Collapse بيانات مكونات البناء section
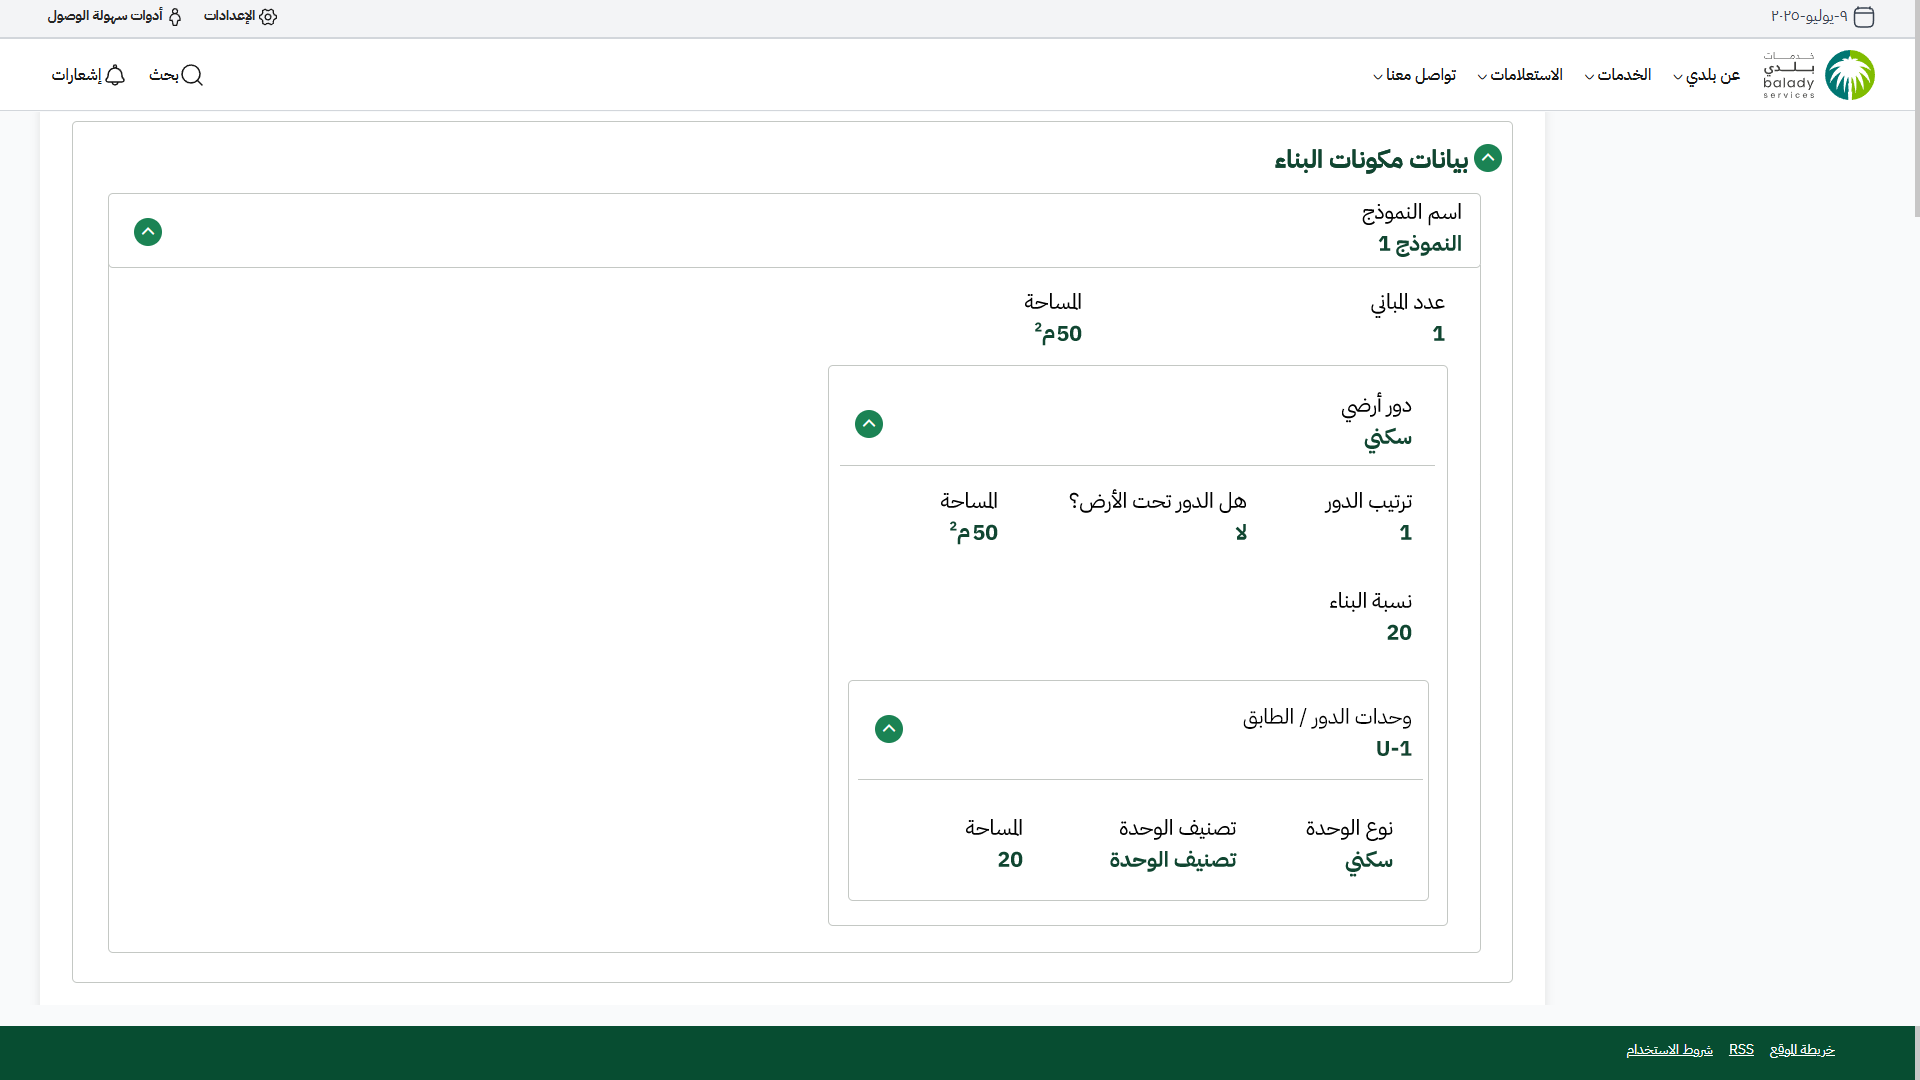Viewport: 1920px width, 1080px height. coord(1488,158)
